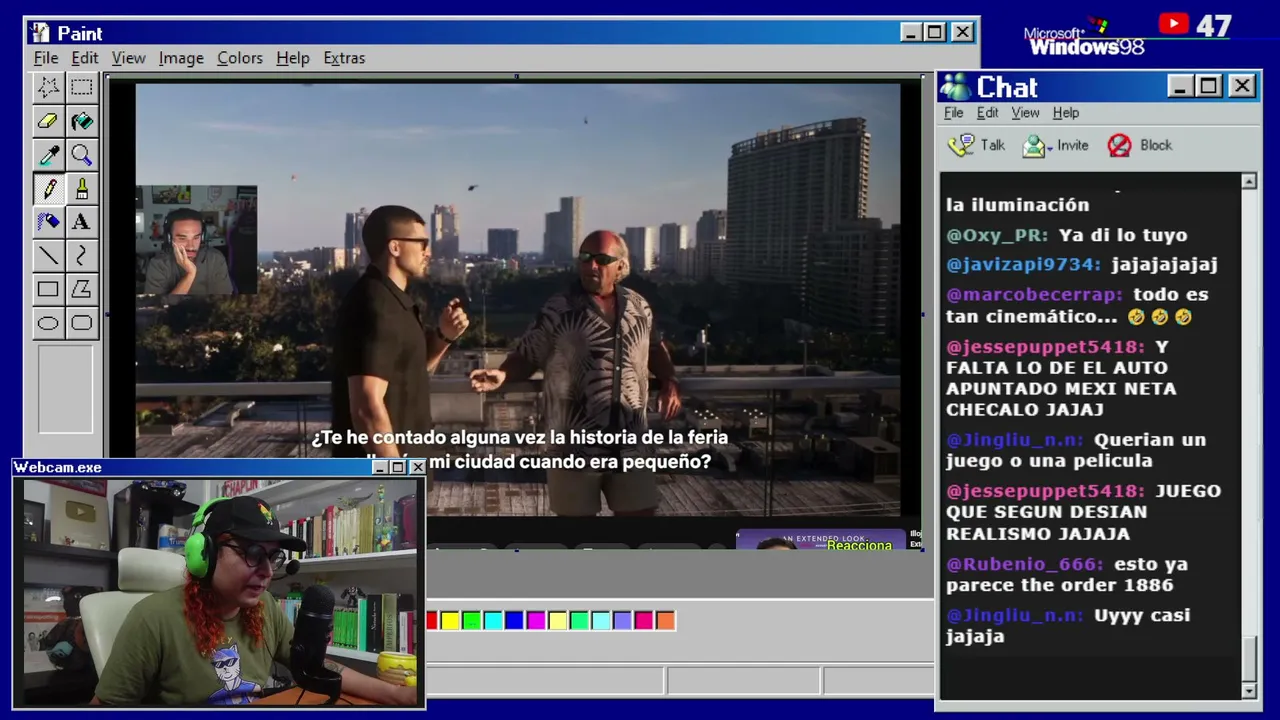This screenshot has width=1280, height=720.
Task: Choose the Eraser tool in Paint
Action: click(x=48, y=121)
